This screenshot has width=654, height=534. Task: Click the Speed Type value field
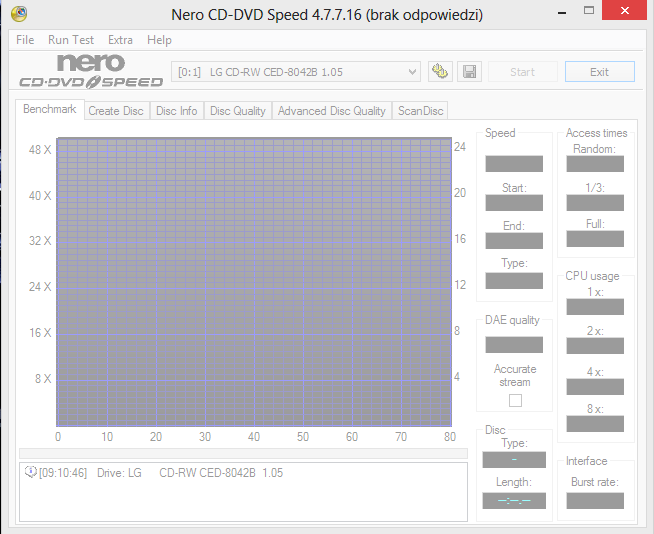514,281
